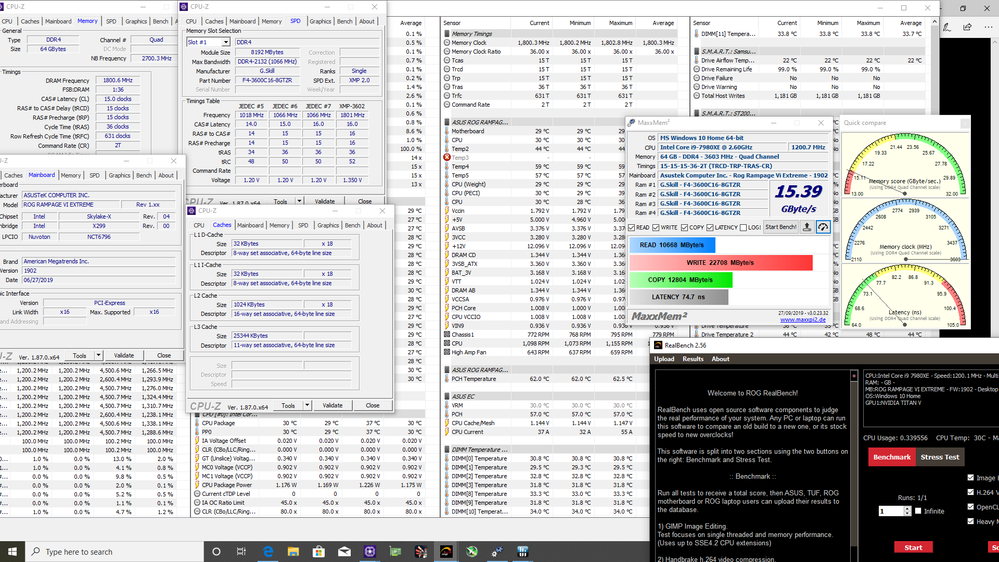Toggle the H.264 test checkbox
Screen dimensions: 999x562
click(970, 492)
